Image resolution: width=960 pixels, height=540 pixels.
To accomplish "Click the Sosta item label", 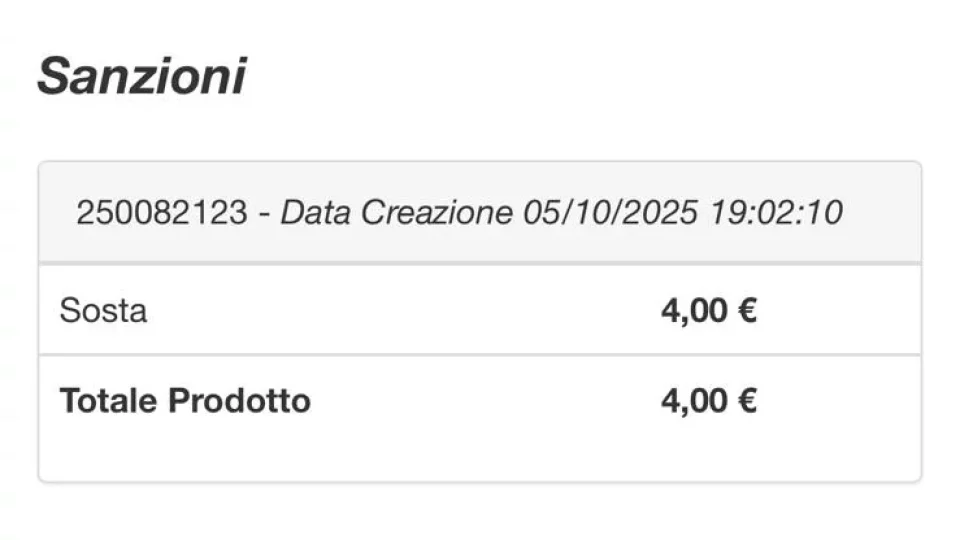I will [103, 311].
